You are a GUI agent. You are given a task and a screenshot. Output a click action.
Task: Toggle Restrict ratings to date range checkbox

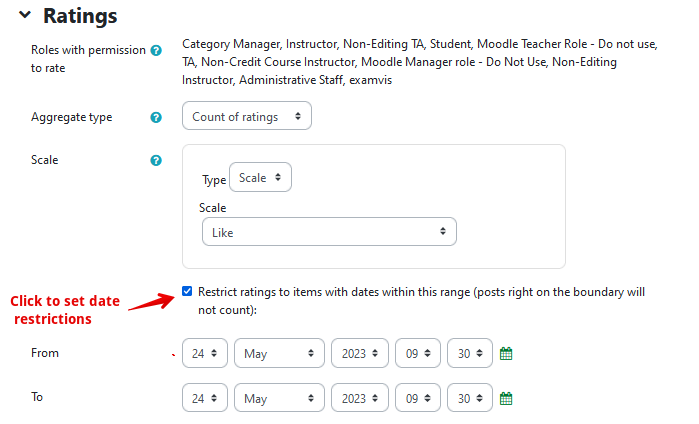[188, 291]
